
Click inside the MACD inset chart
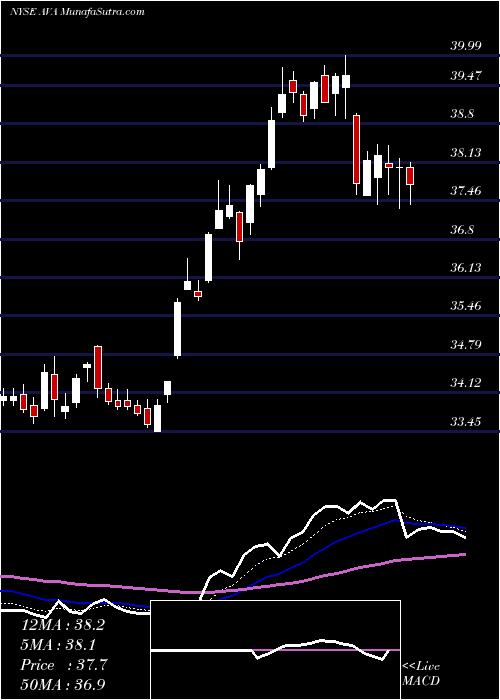click(275, 650)
